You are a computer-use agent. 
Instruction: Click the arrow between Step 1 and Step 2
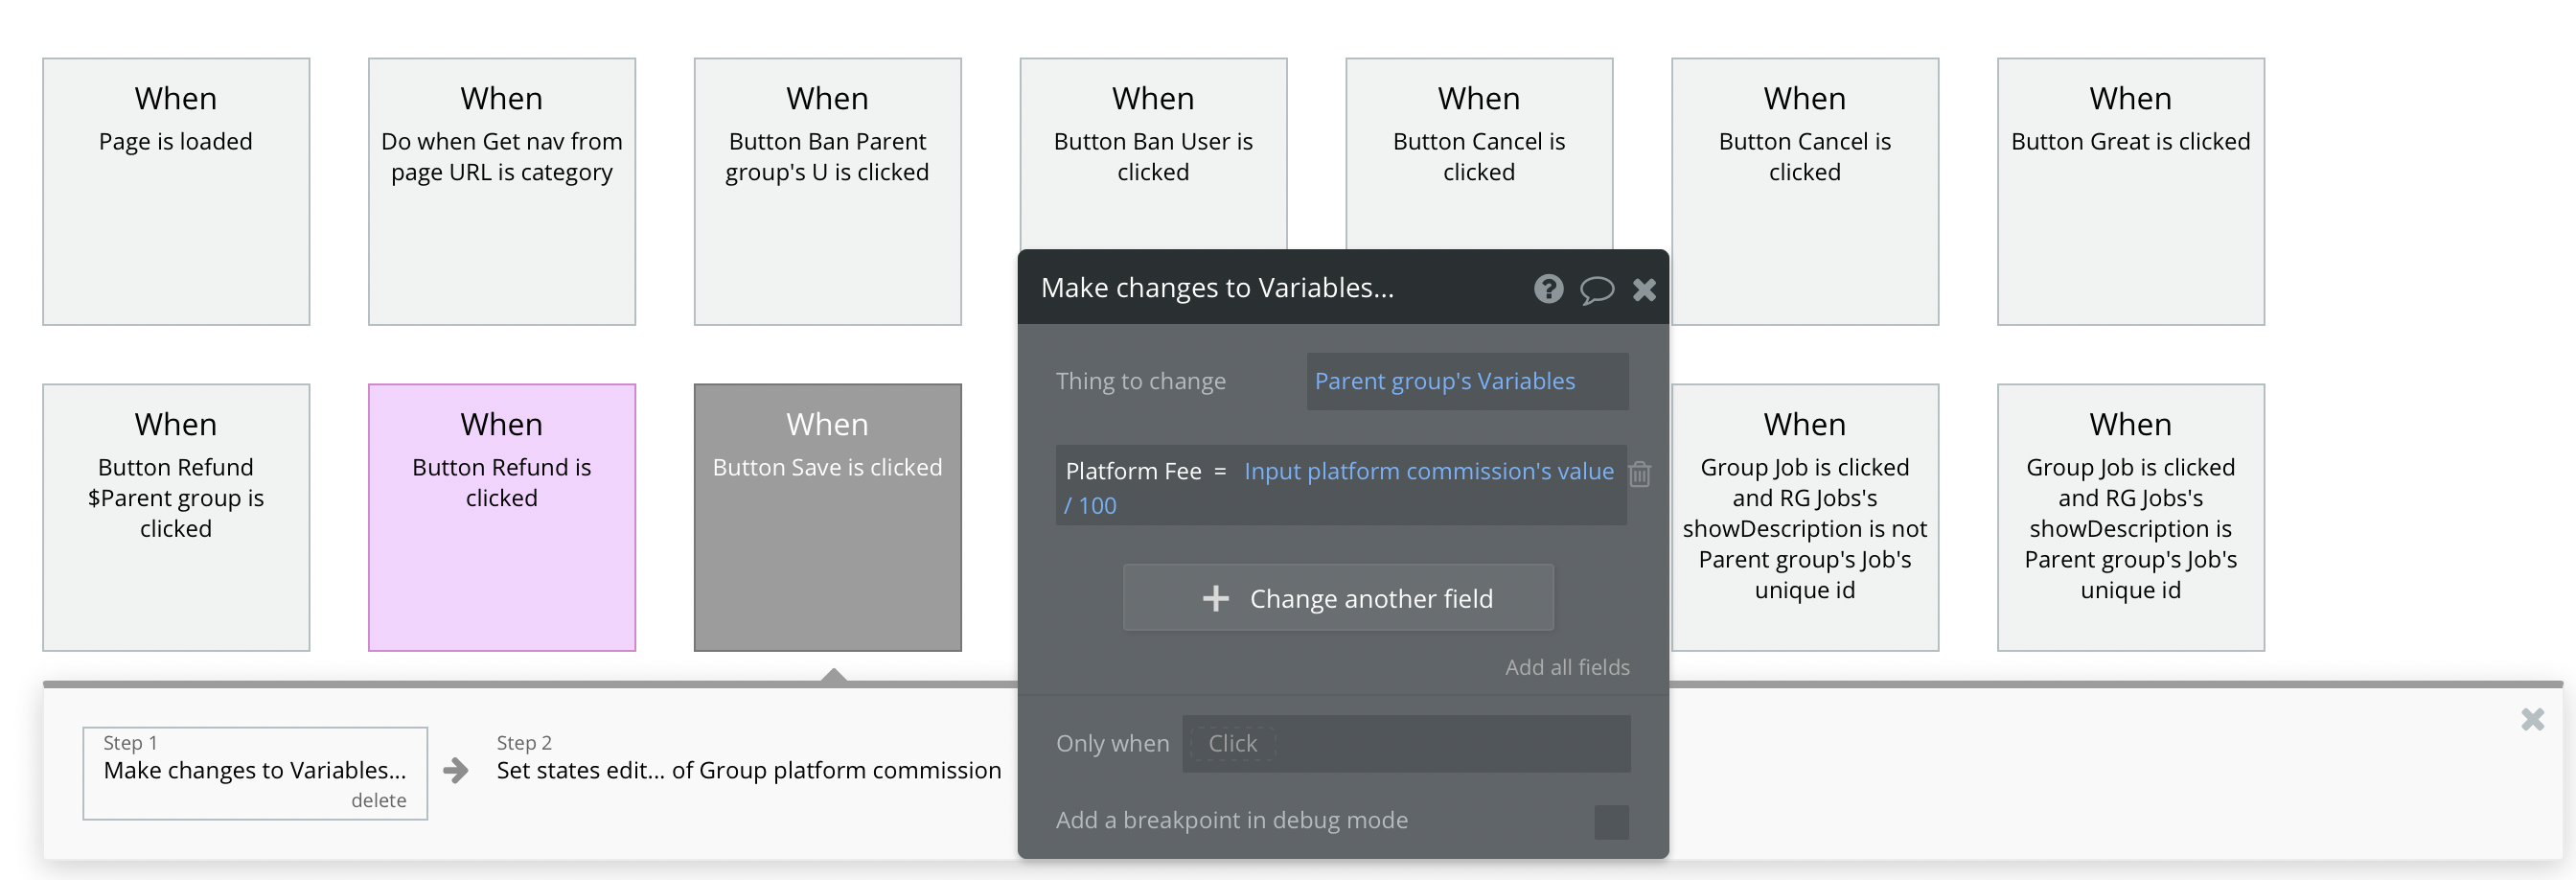pos(456,770)
